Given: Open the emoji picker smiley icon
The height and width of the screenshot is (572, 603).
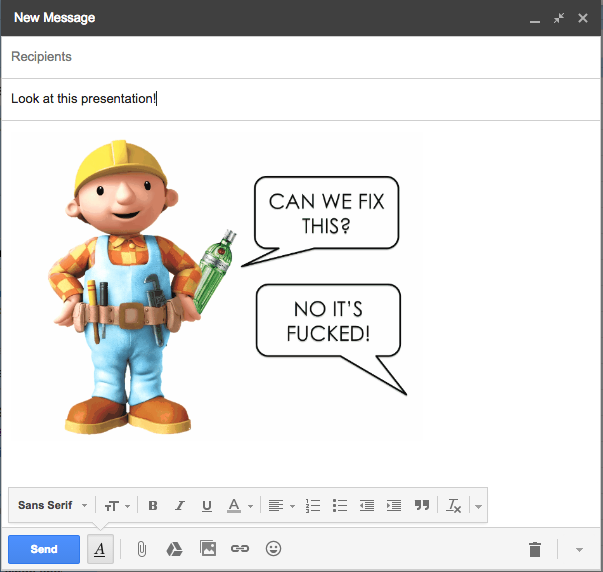Looking at the screenshot, I should 273,549.
